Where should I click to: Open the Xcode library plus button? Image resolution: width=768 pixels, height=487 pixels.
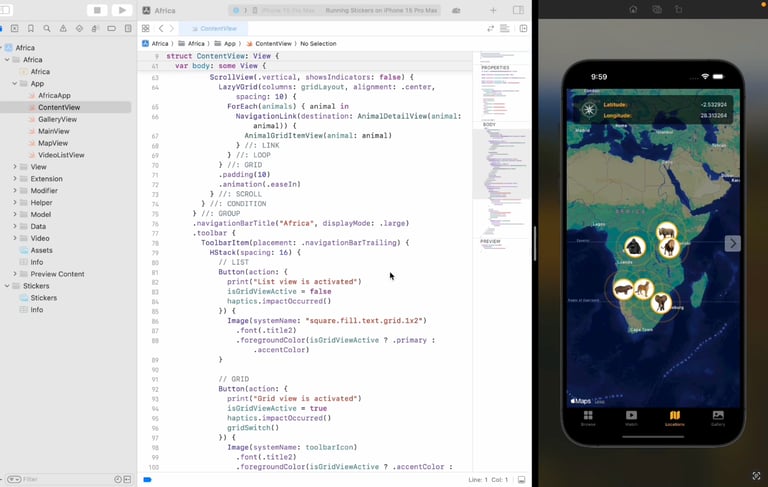point(493,10)
